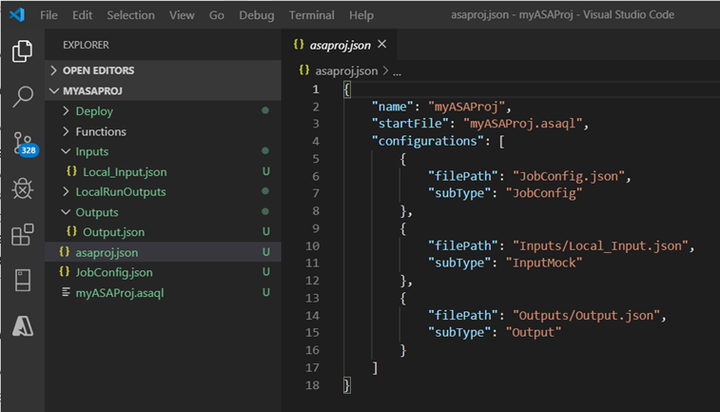This screenshot has width=720, height=412.
Task: Select the JobConfig.json file
Action: pos(113,272)
